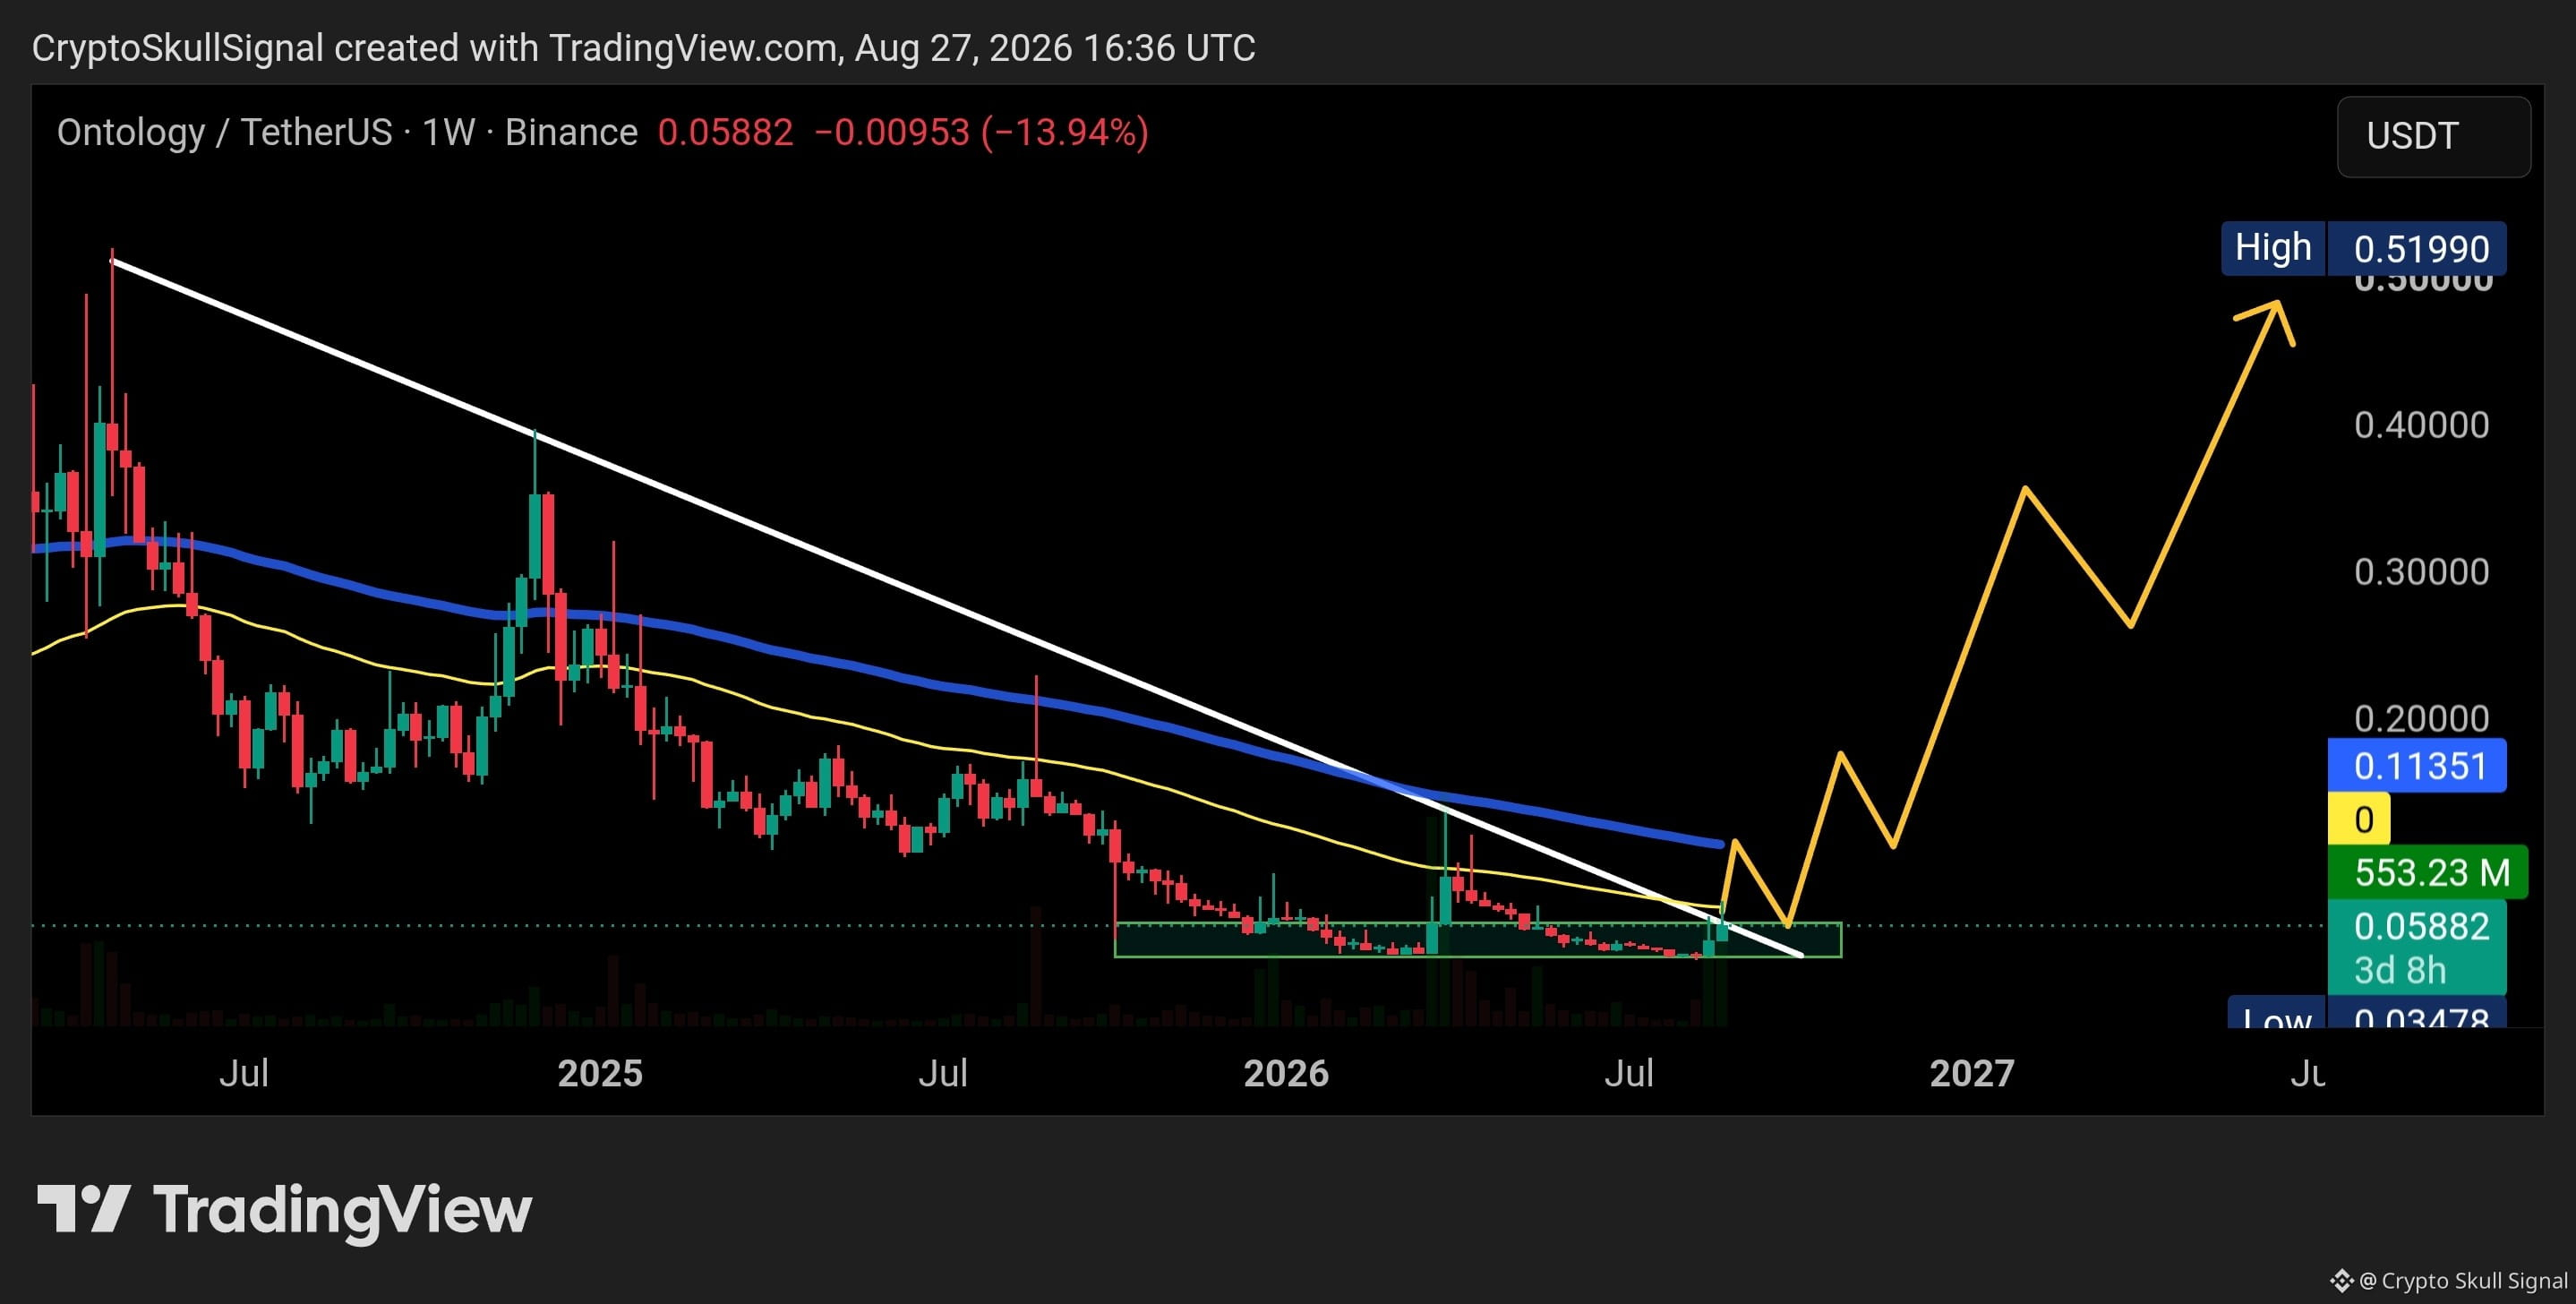
Task: Click the CryptoSkullSignal created with TradingView header
Action: click(643, 48)
